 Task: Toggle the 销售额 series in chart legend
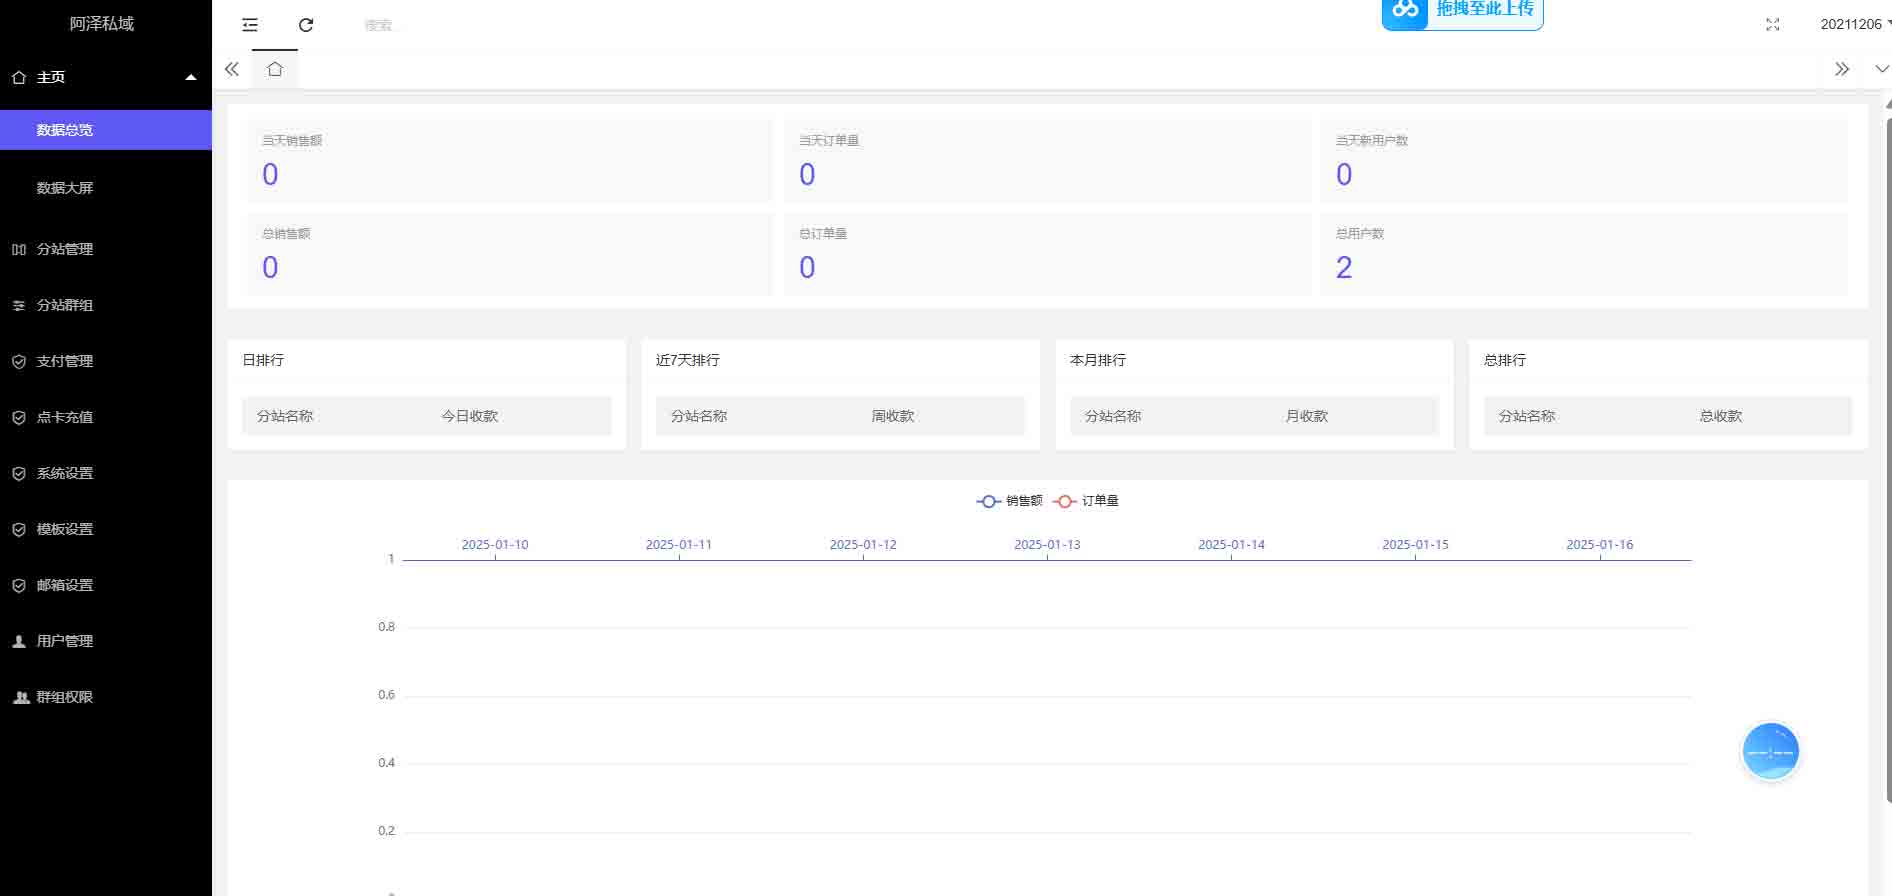point(1010,501)
